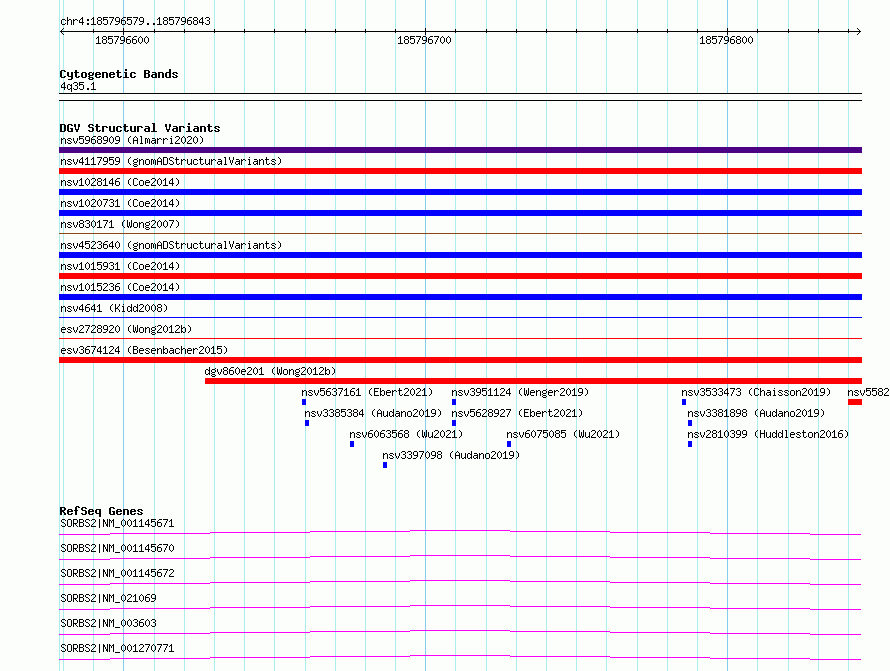
Task: Select the nsv6063568 (Wu2021) small marker
Action: (x=352, y=444)
